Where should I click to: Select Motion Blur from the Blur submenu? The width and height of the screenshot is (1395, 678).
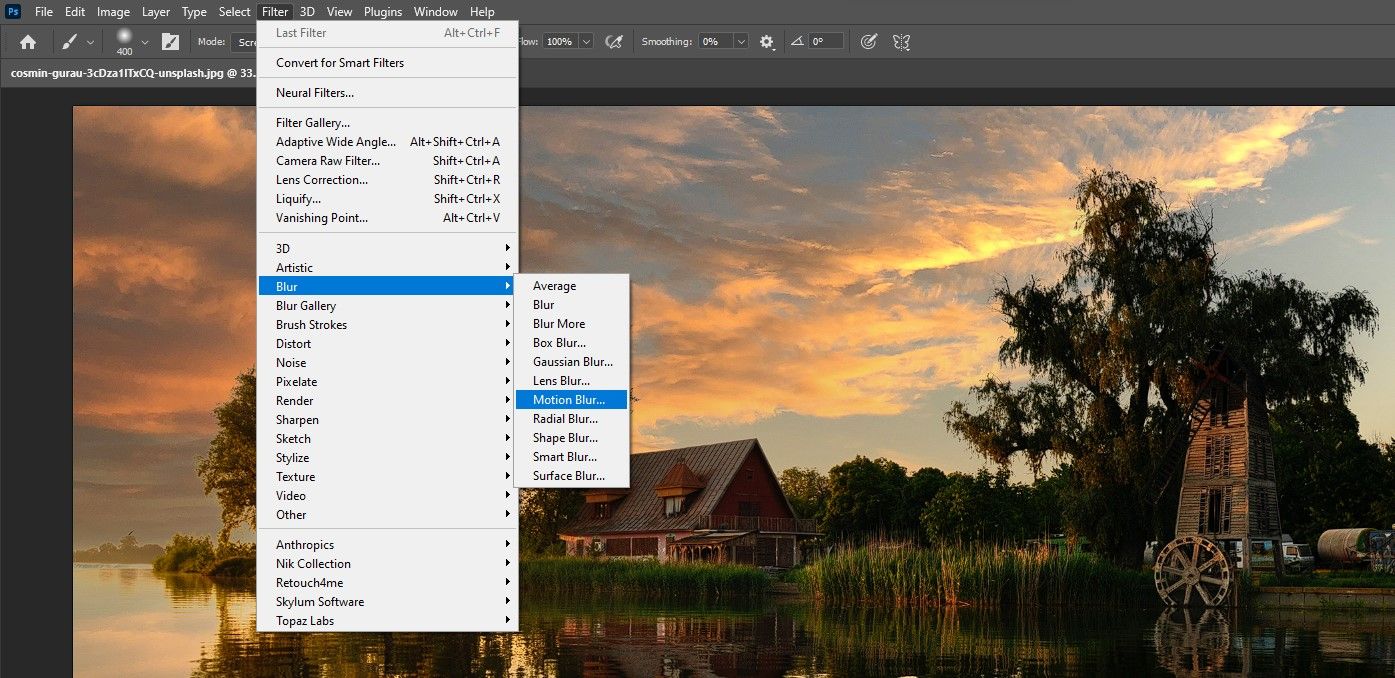(x=569, y=400)
